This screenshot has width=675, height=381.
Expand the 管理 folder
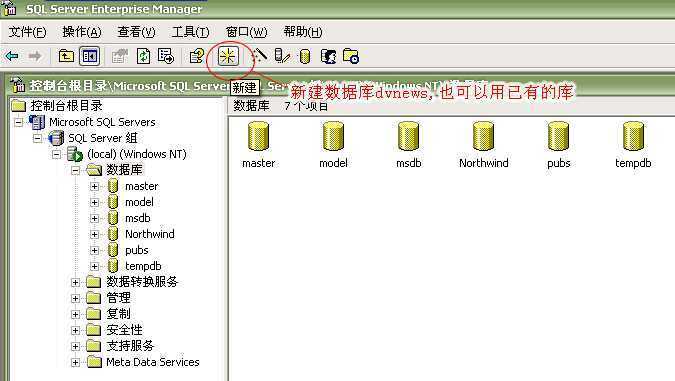click(x=75, y=298)
